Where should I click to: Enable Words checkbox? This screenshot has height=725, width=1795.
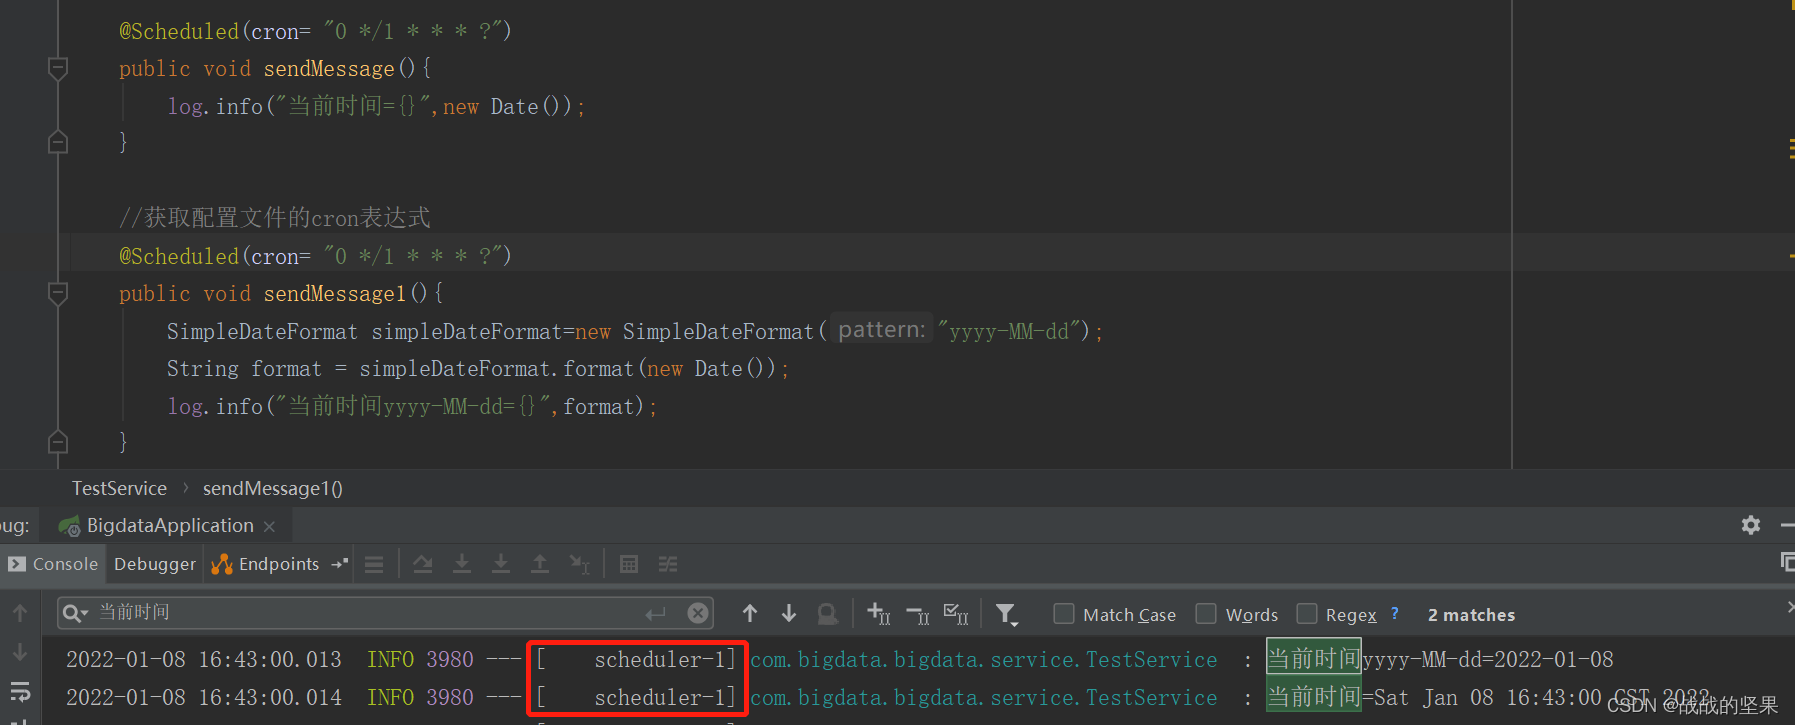coord(1206,614)
